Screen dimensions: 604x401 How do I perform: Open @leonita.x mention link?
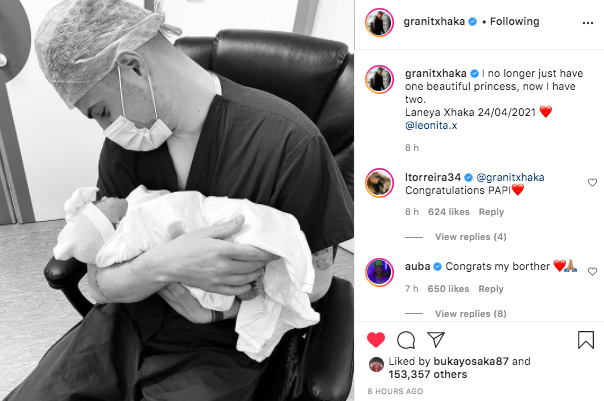pyautogui.click(x=431, y=125)
